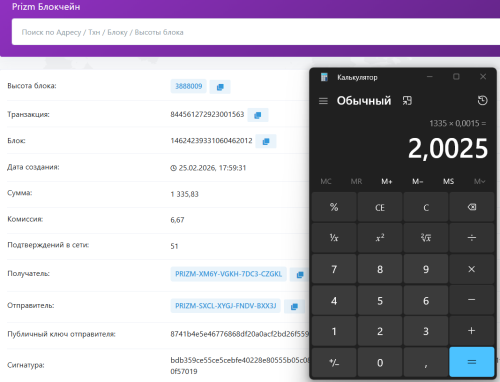Close the Calculator window
This screenshot has width=500, height=382.
coord(483,77)
